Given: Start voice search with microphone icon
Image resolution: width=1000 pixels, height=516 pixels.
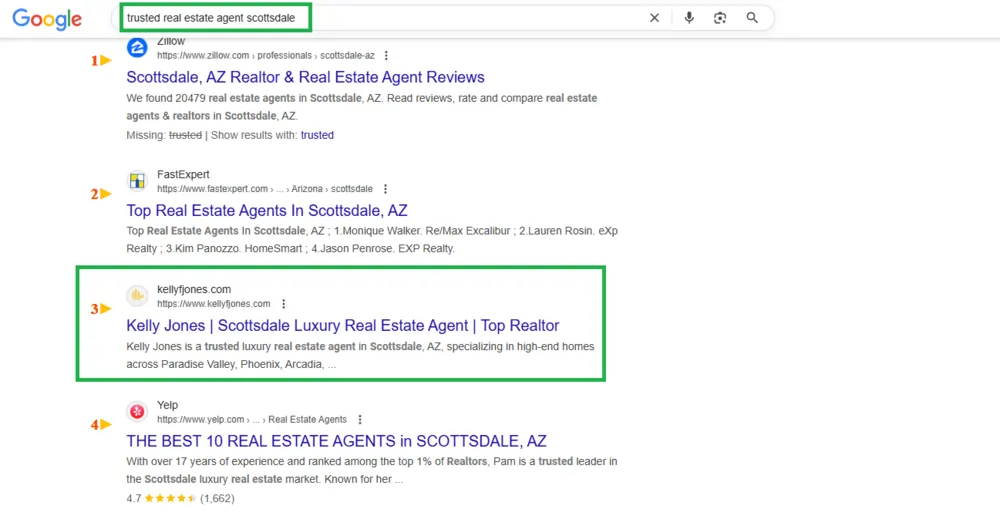Looking at the screenshot, I should [689, 18].
